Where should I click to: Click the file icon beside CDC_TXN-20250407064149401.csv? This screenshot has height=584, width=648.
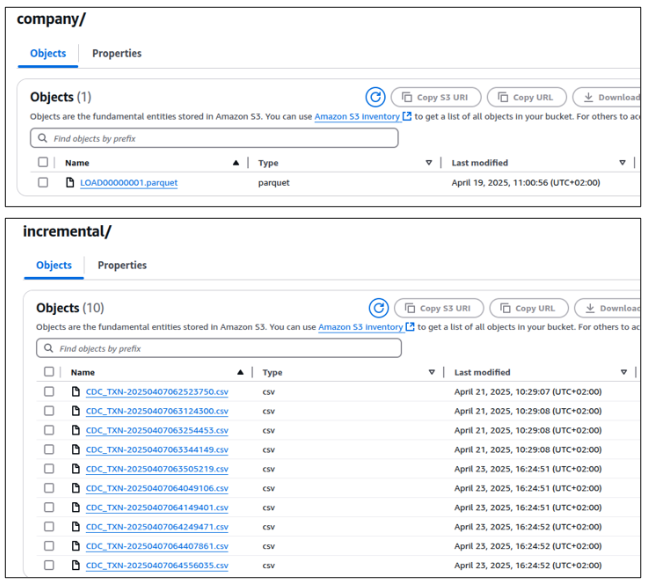tap(76, 507)
